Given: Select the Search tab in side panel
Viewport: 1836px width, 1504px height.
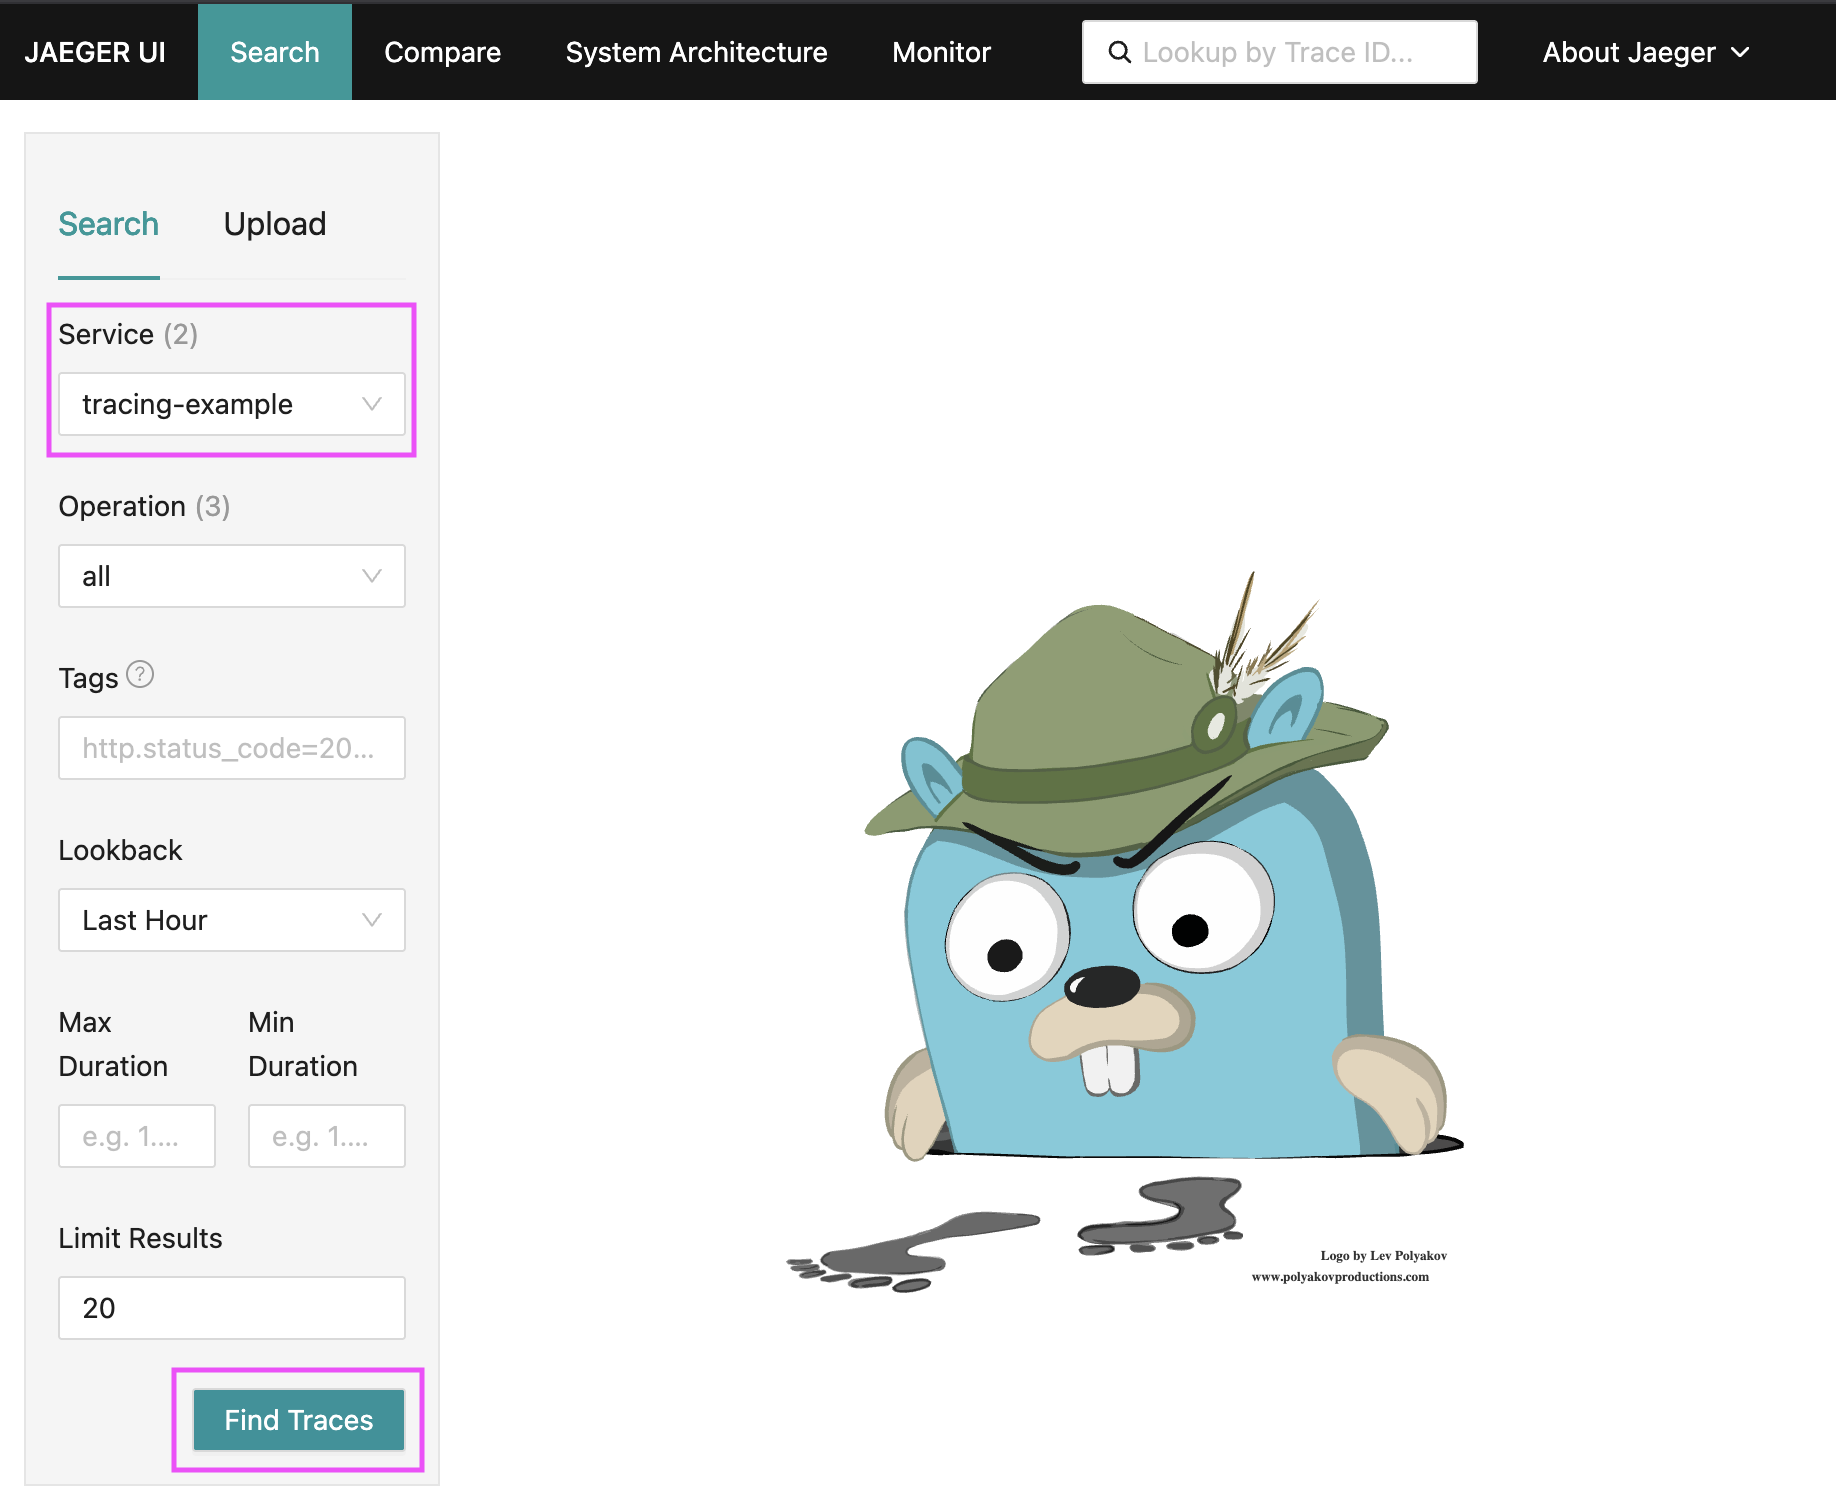Looking at the screenshot, I should (108, 224).
